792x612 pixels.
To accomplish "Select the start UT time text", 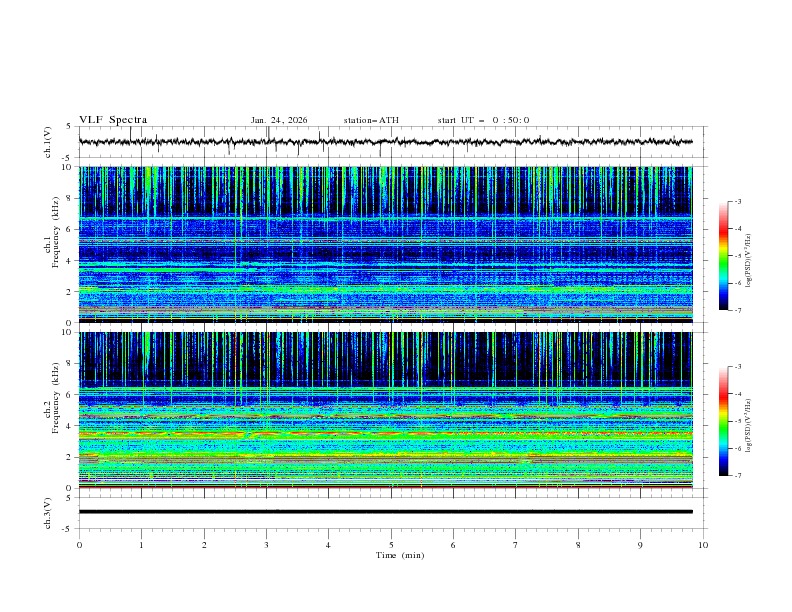I will (483, 120).
